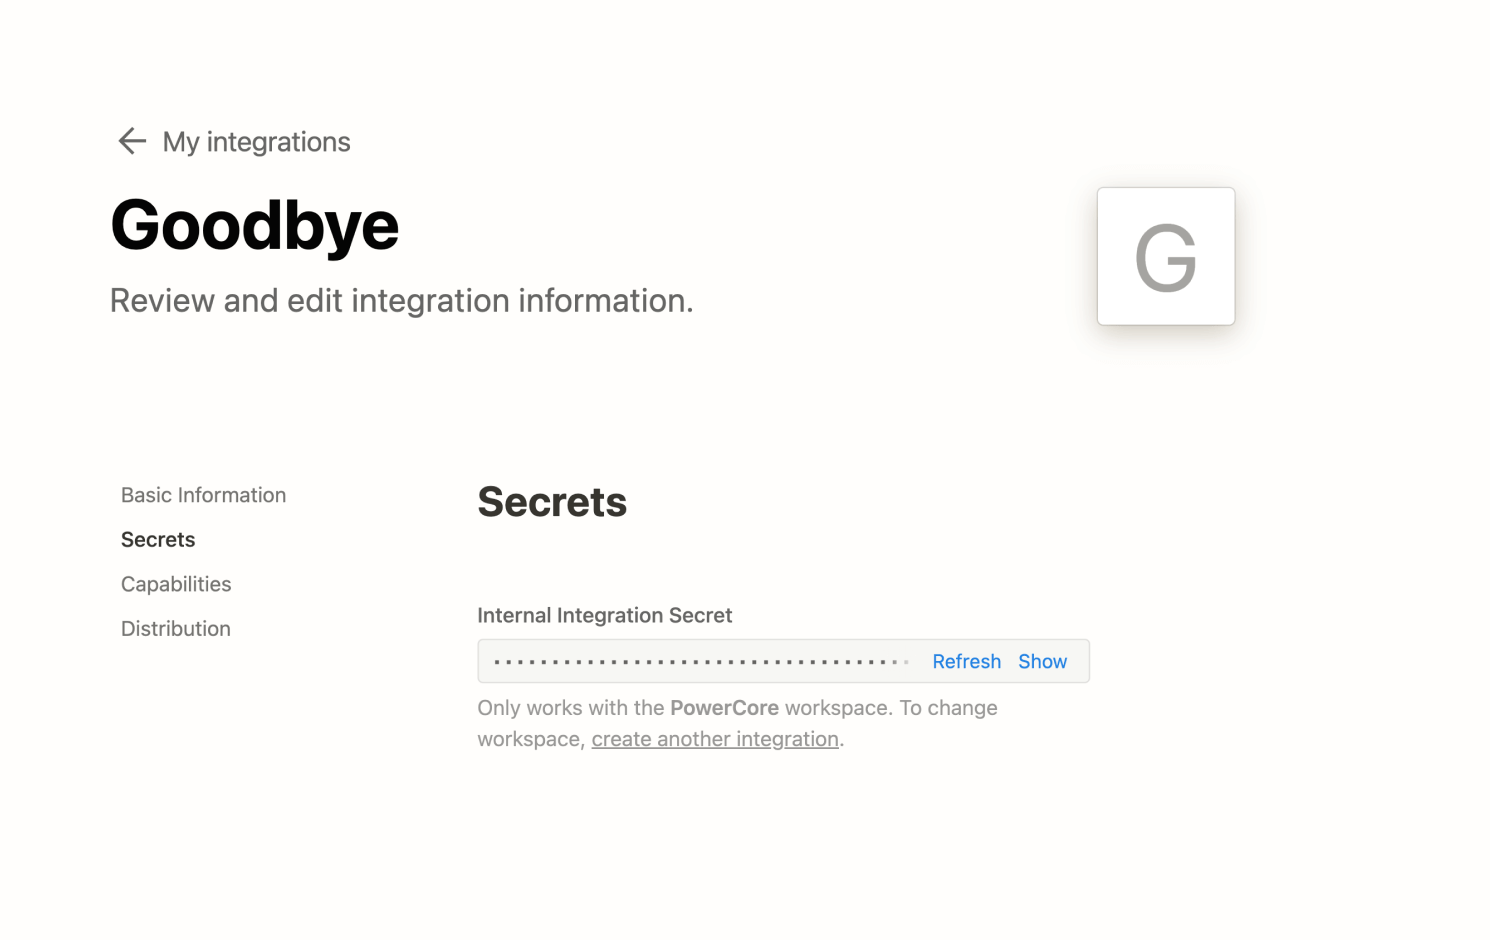
Task: Go to the Distribution section
Action: [x=175, y=628]
